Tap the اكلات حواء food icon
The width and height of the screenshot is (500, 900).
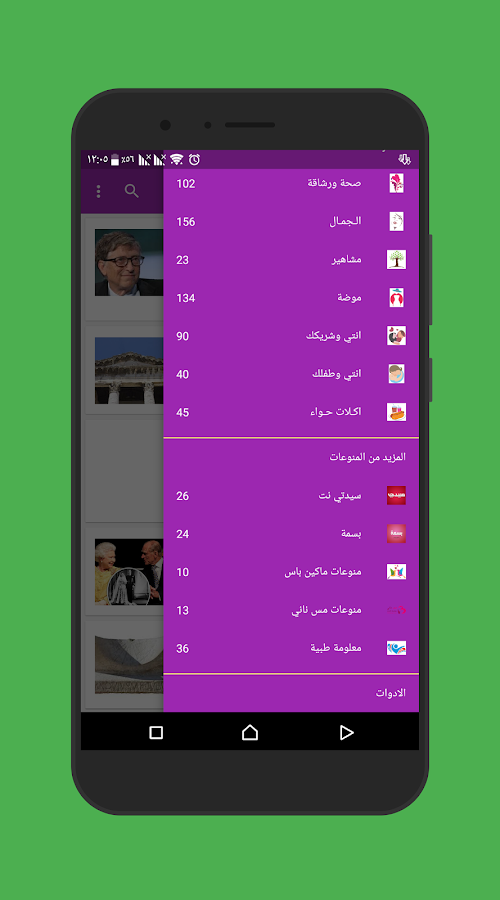[397, 412]
